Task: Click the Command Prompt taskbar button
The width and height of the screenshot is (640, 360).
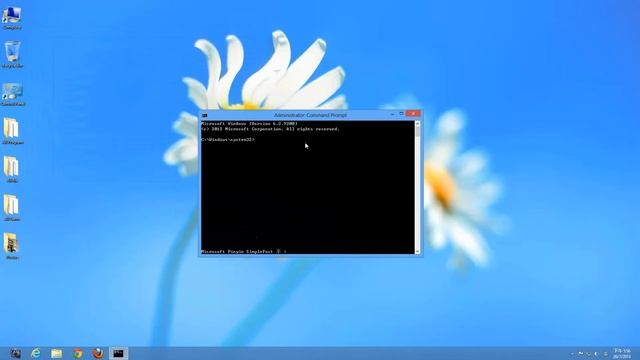Action: coord(118,353)
